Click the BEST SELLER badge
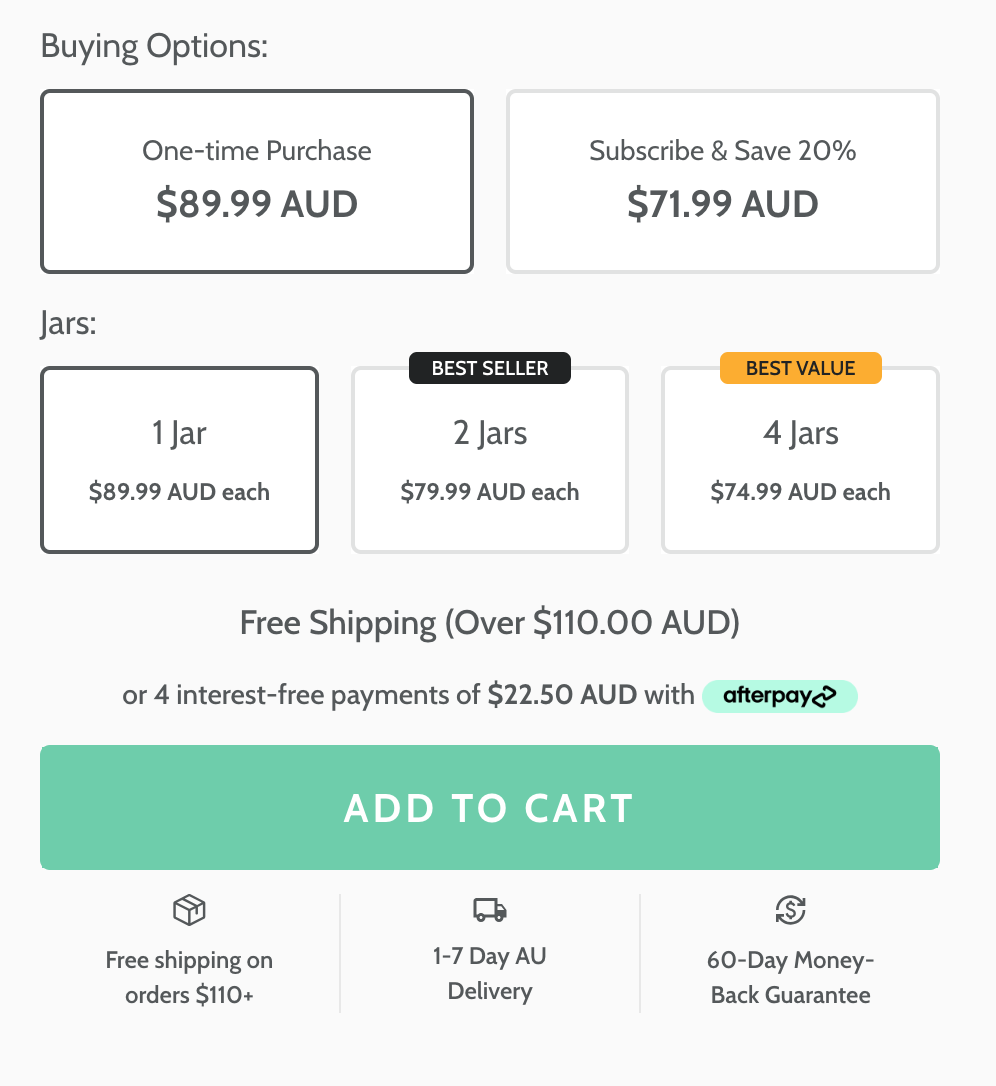The height and width of the screenshot is (1086, 996). [x=490, y=368]
